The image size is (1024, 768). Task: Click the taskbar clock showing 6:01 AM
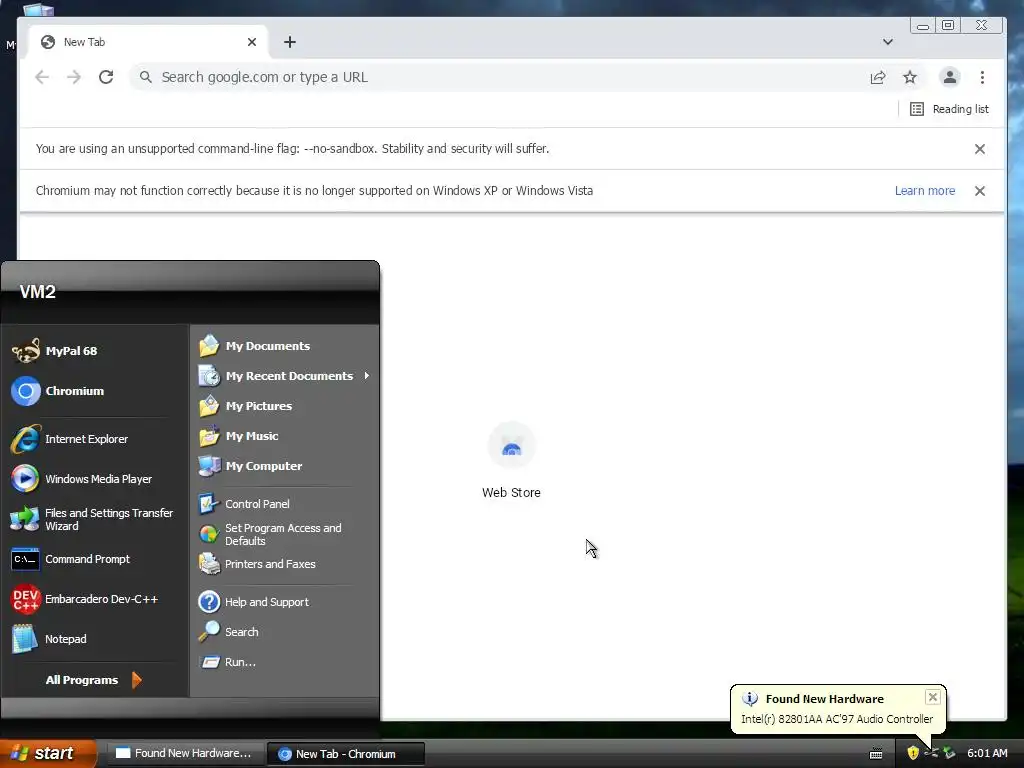pos(987,753)
